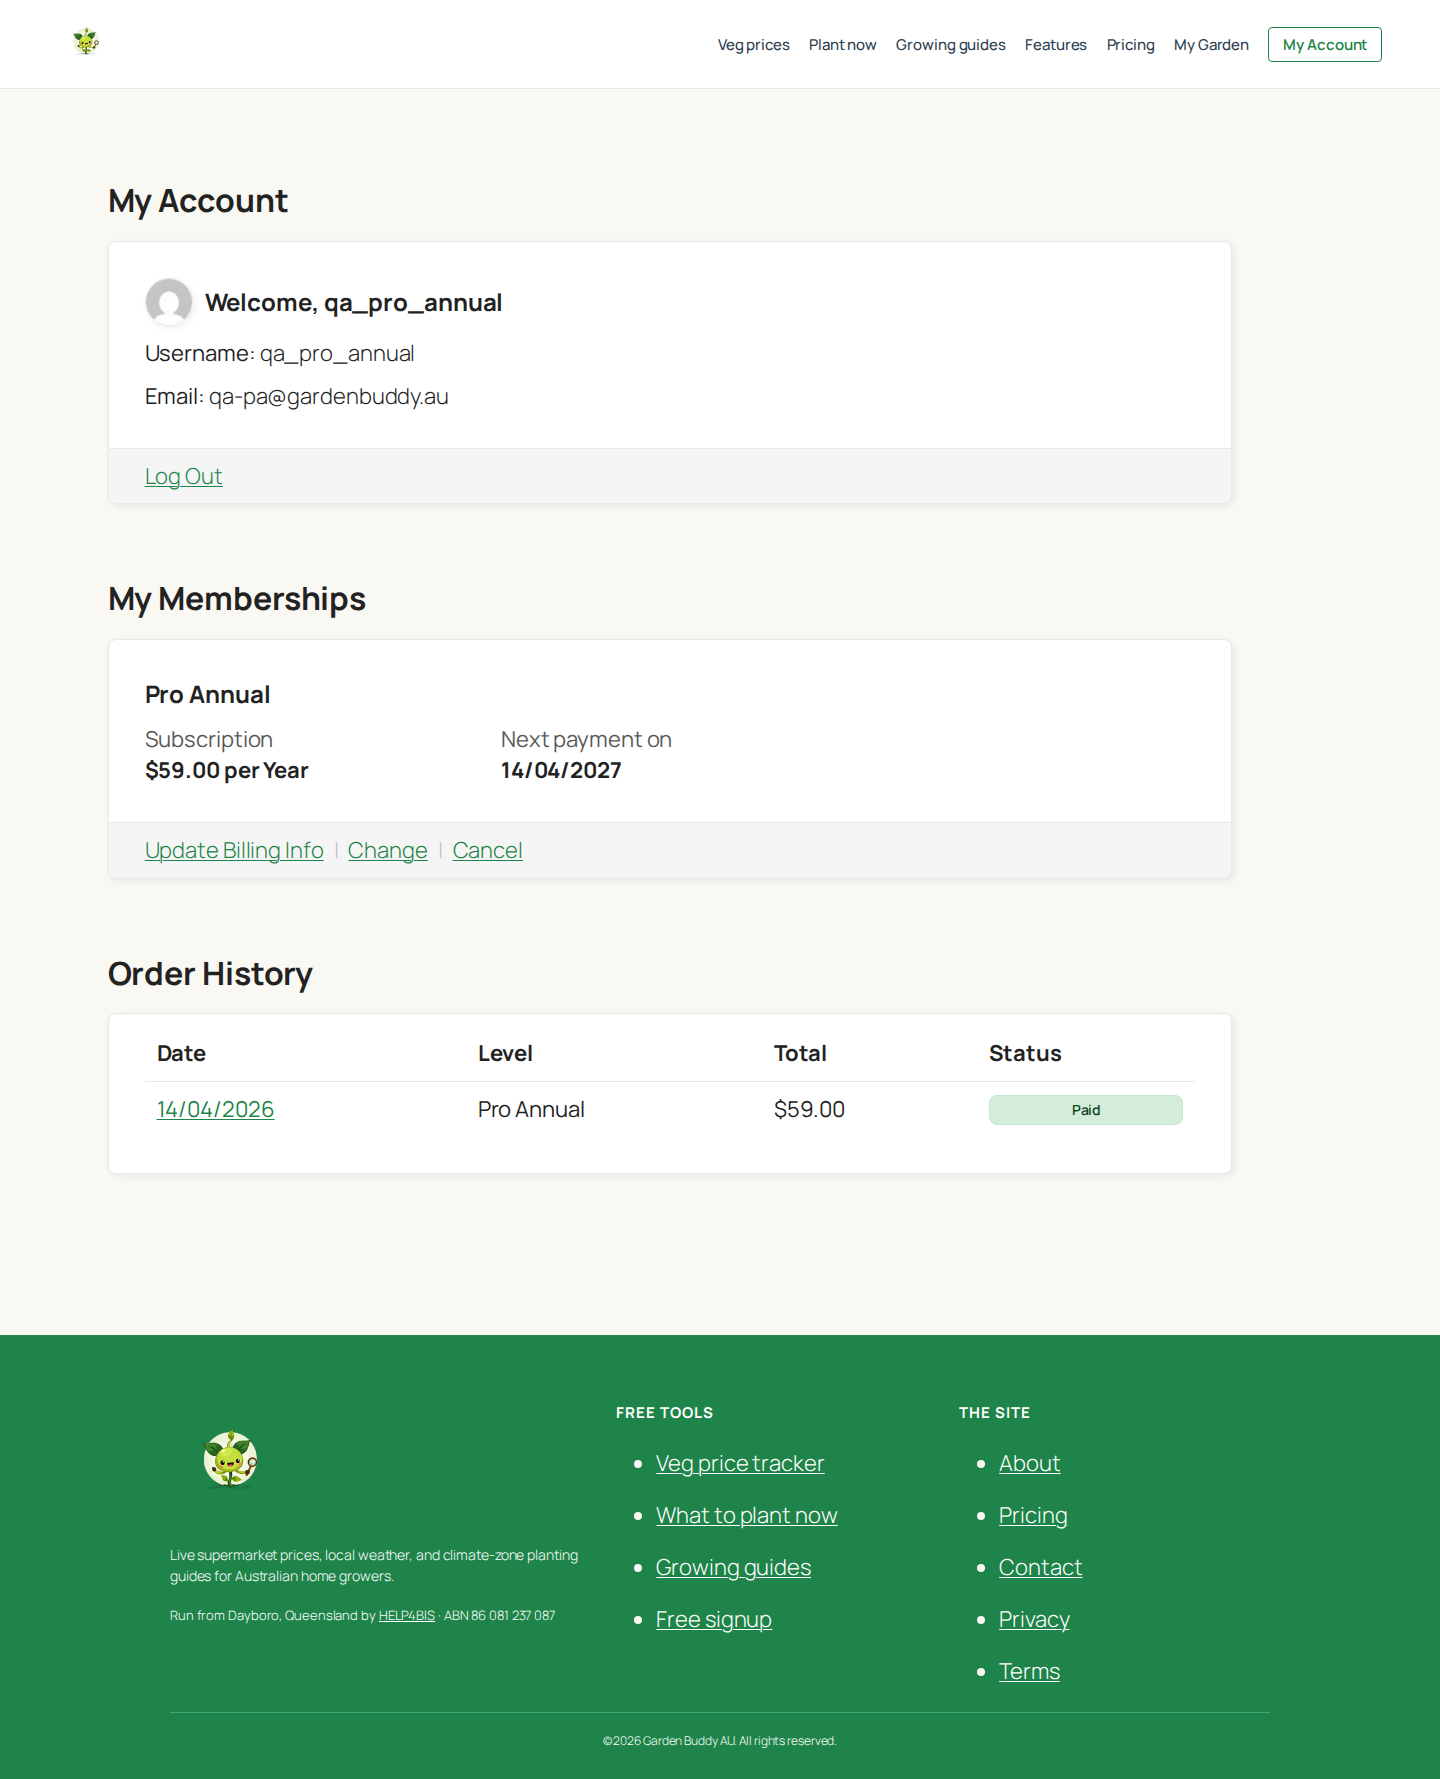Click the Order History heading
The height and width of the screenshot is (1779, 1440).
210,974
